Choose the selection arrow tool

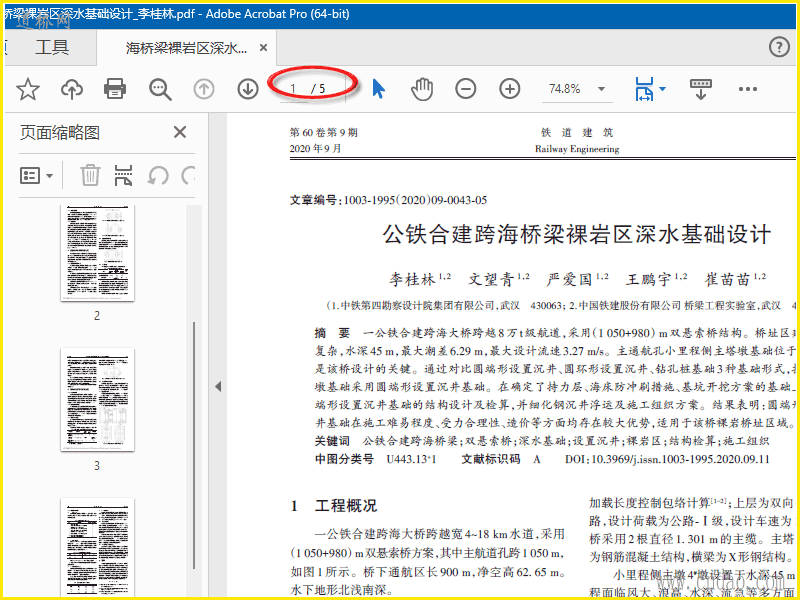[379, 89]
